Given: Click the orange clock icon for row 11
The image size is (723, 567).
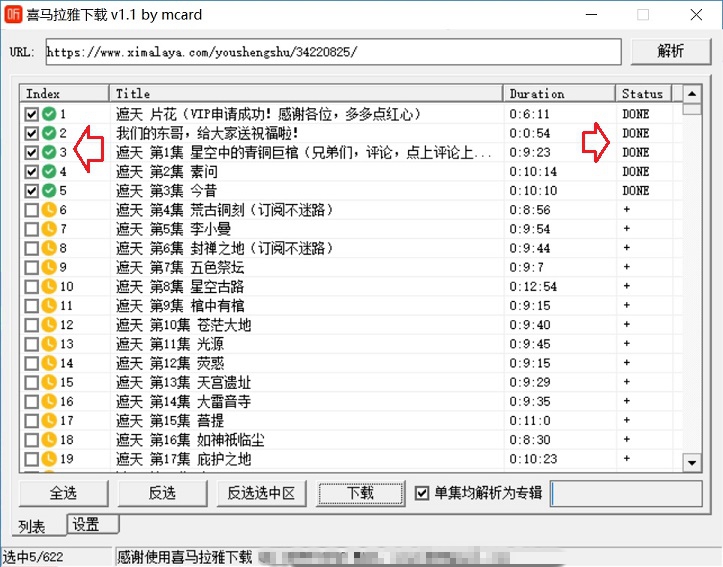Looking at the screenshot, I should coord(49,306).
